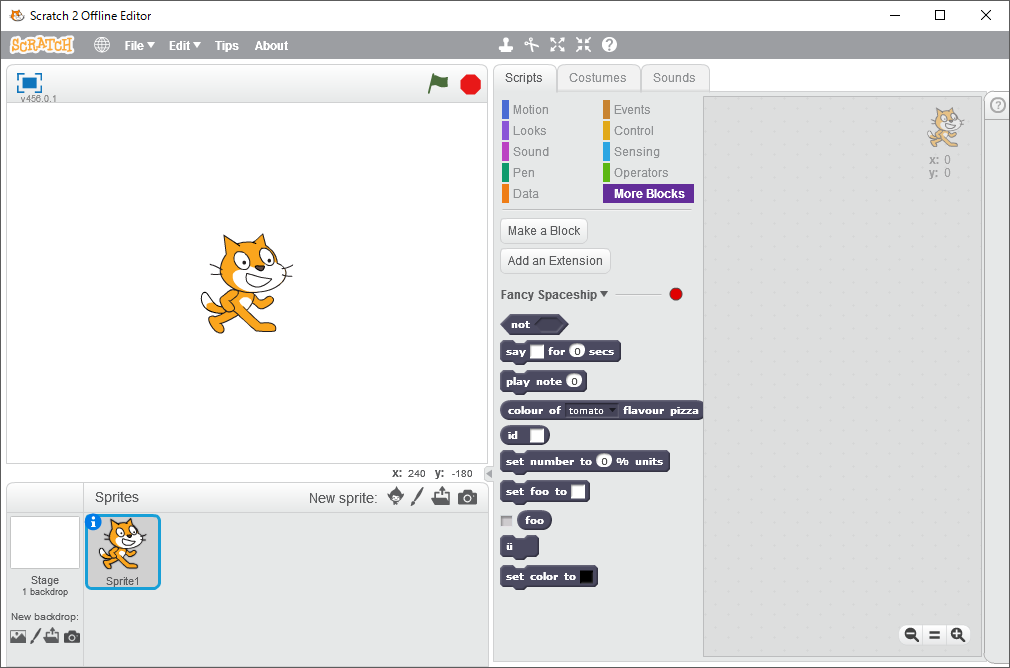This screenshot has height=668, width=1010.
Task: Collapse the stage with small arrow
Action: [488, 473]
